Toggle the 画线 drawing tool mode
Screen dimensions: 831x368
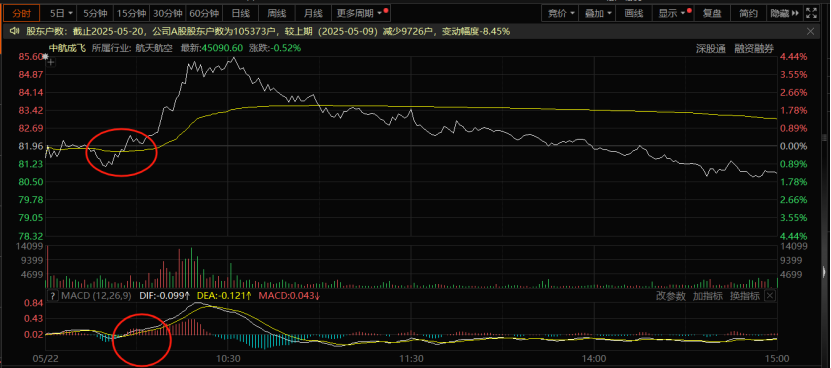click(634, 13)
